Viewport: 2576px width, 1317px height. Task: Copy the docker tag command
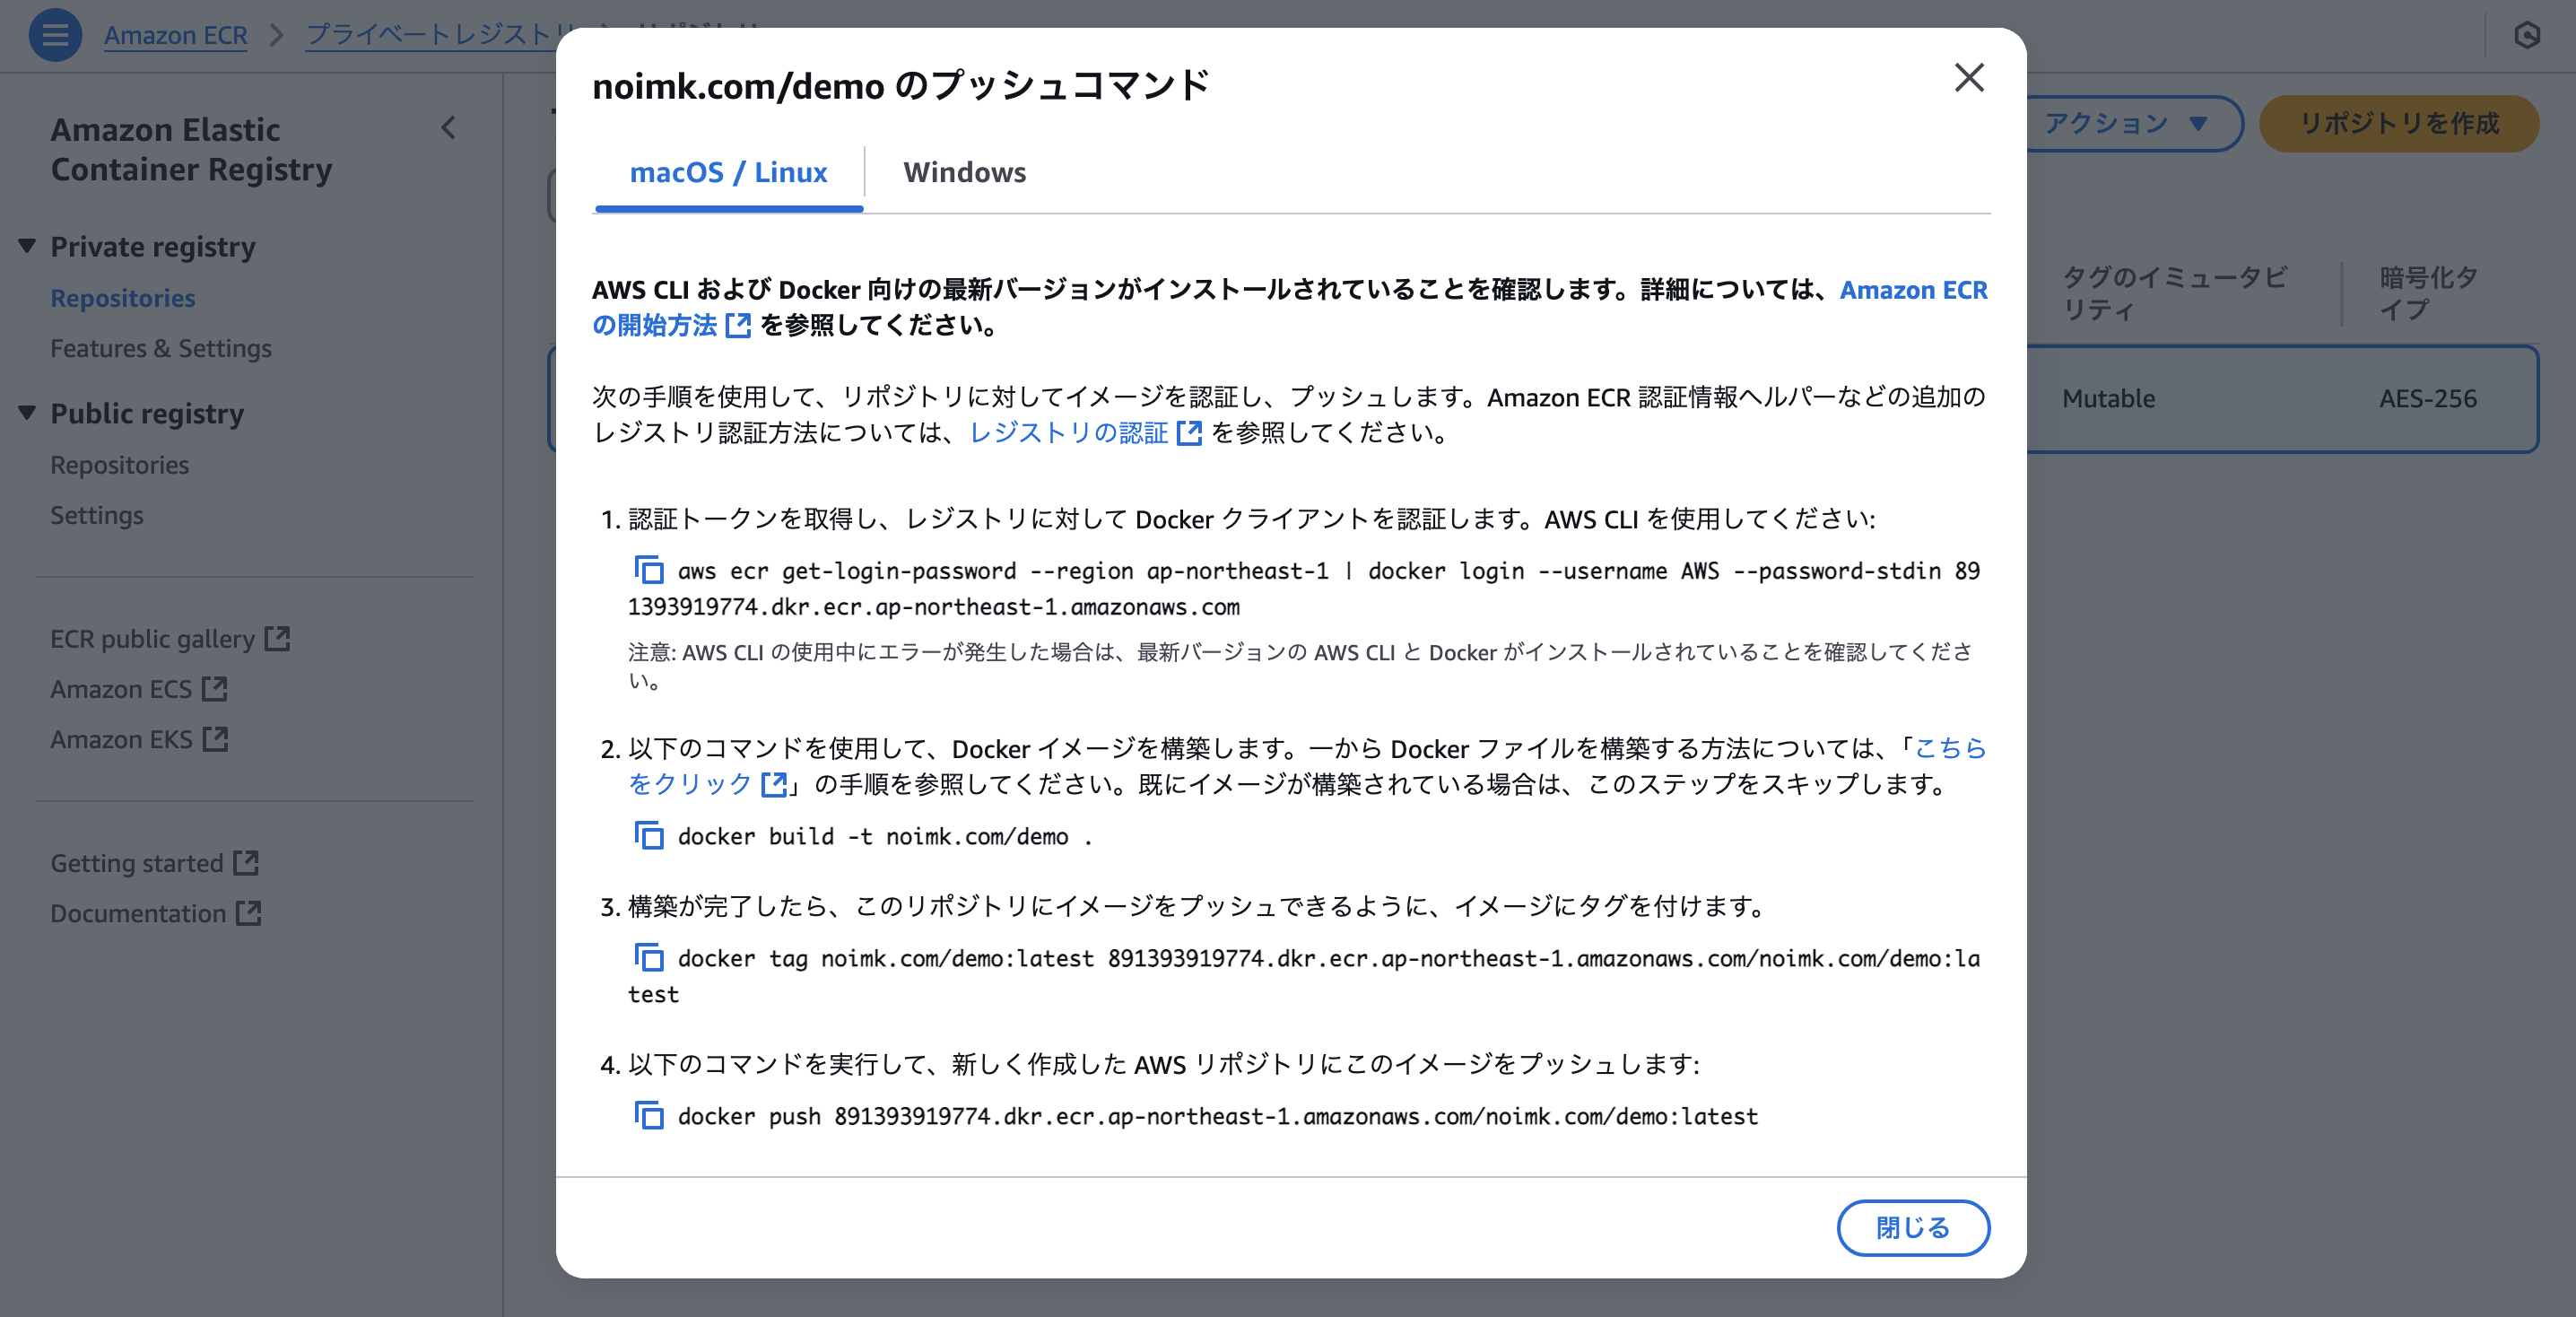(x=649, y=958)
